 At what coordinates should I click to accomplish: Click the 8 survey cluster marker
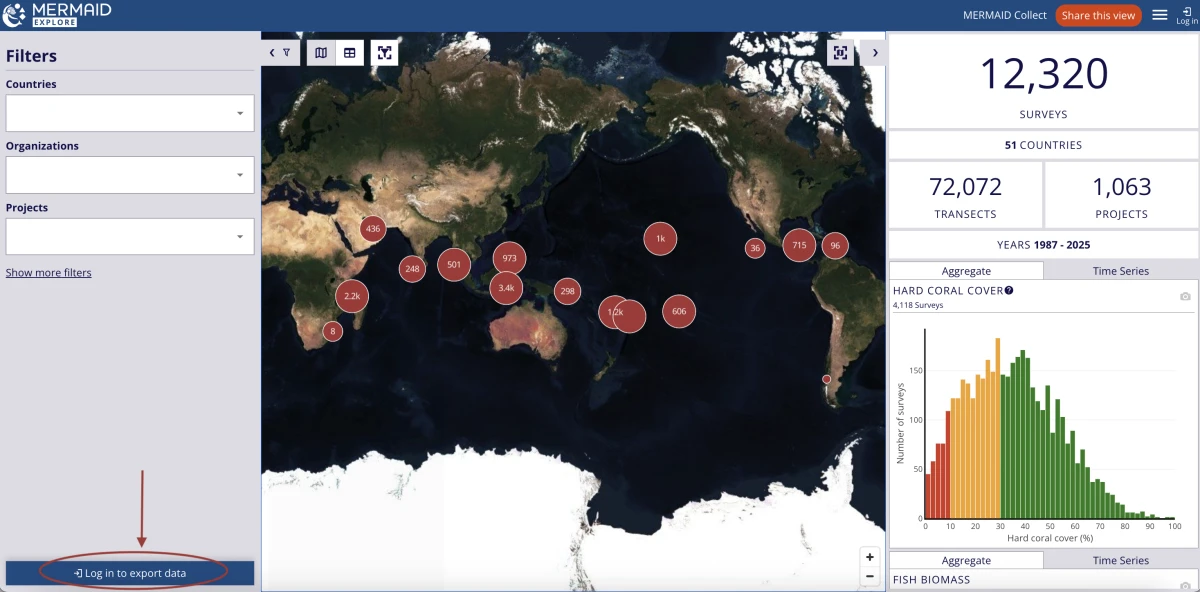(x=333, y=331)
